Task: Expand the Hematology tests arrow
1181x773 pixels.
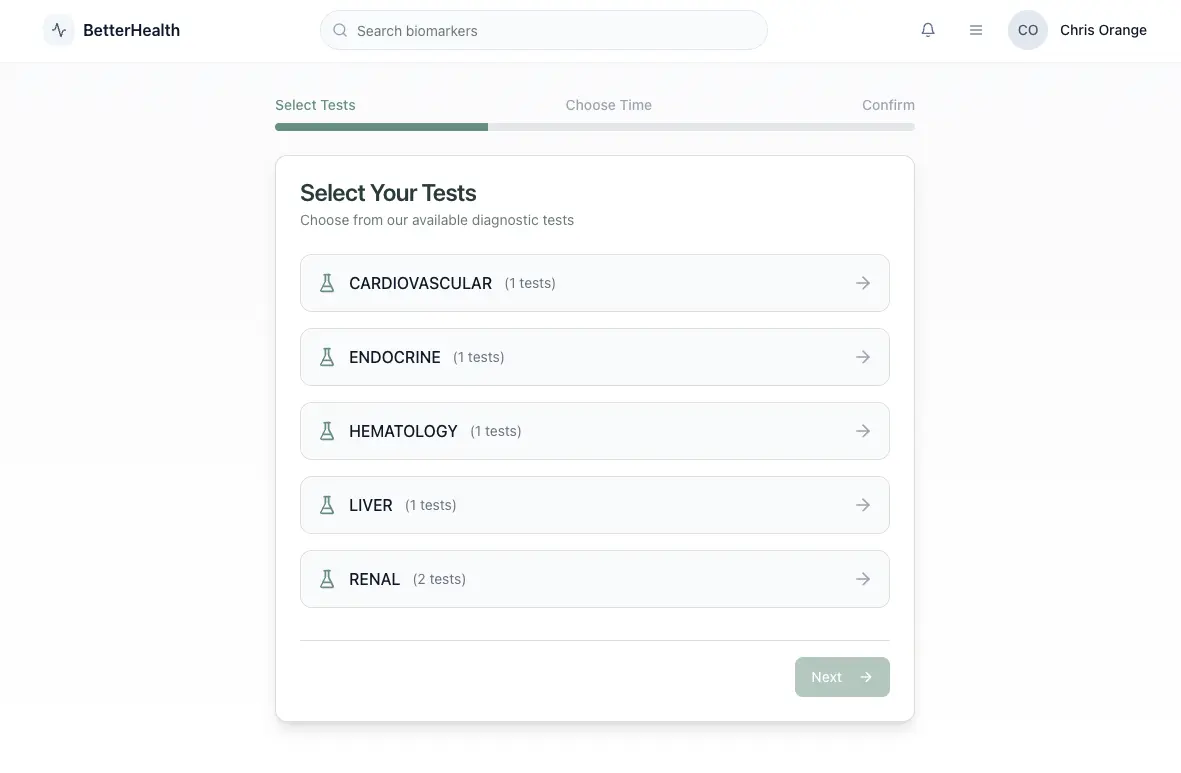Action: click(x=863, y=431)
